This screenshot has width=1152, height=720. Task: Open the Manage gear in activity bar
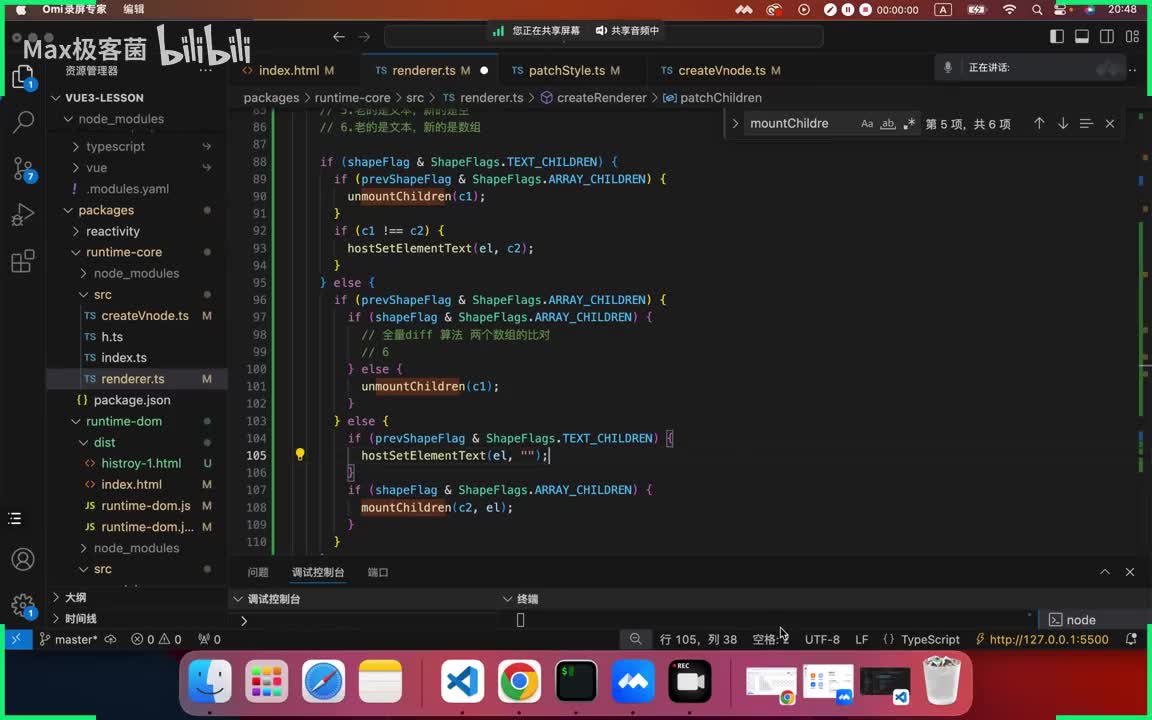[x=23, y=605]
